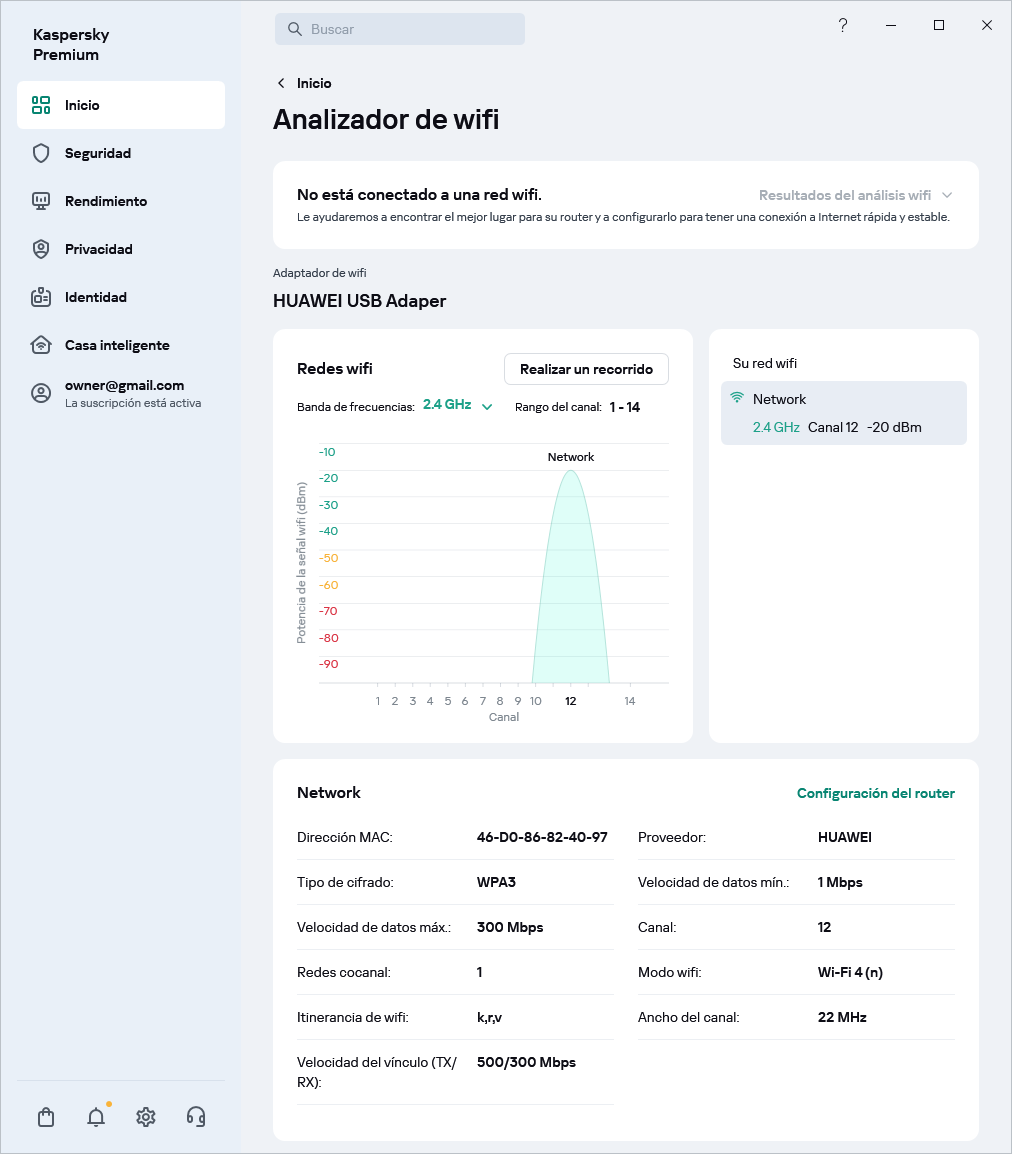Open the store bag icon in sidebar footer
The image size is (1012, 1154).
46,1117
